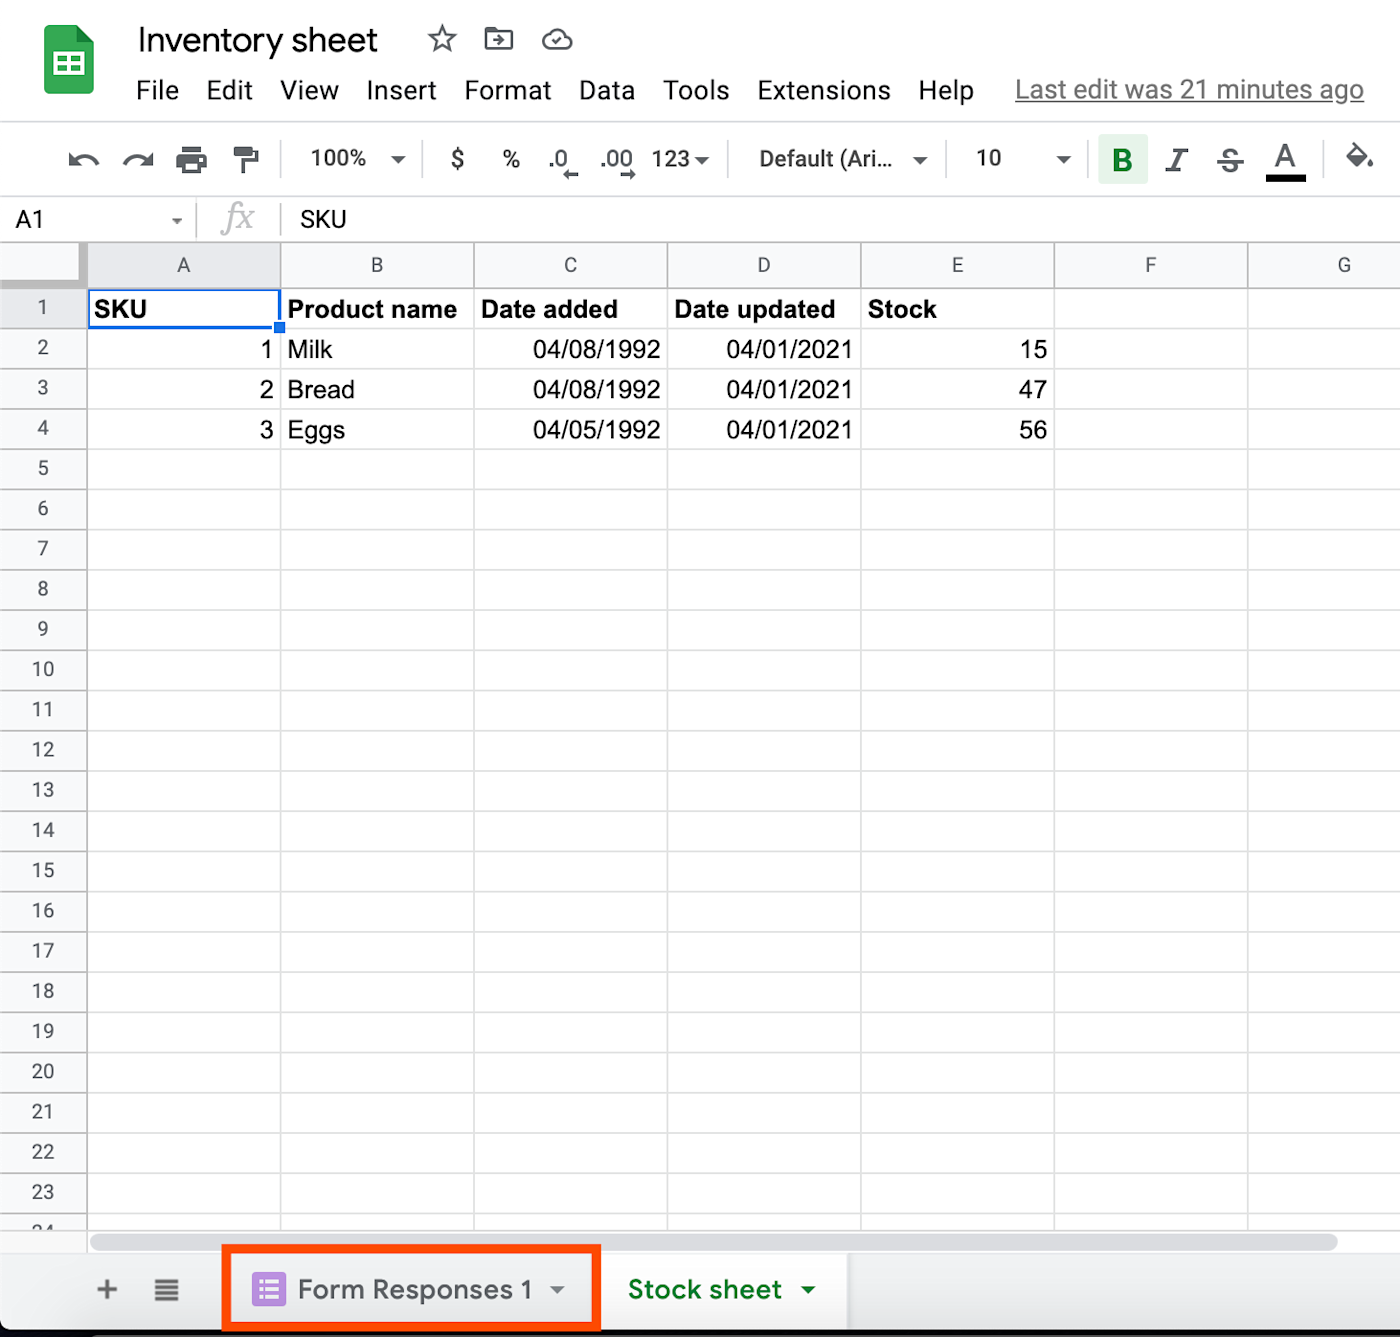This screenshot has height=1337, width=1400.
Task: Check the cloud save status icon
Action: tap(557, 39)
